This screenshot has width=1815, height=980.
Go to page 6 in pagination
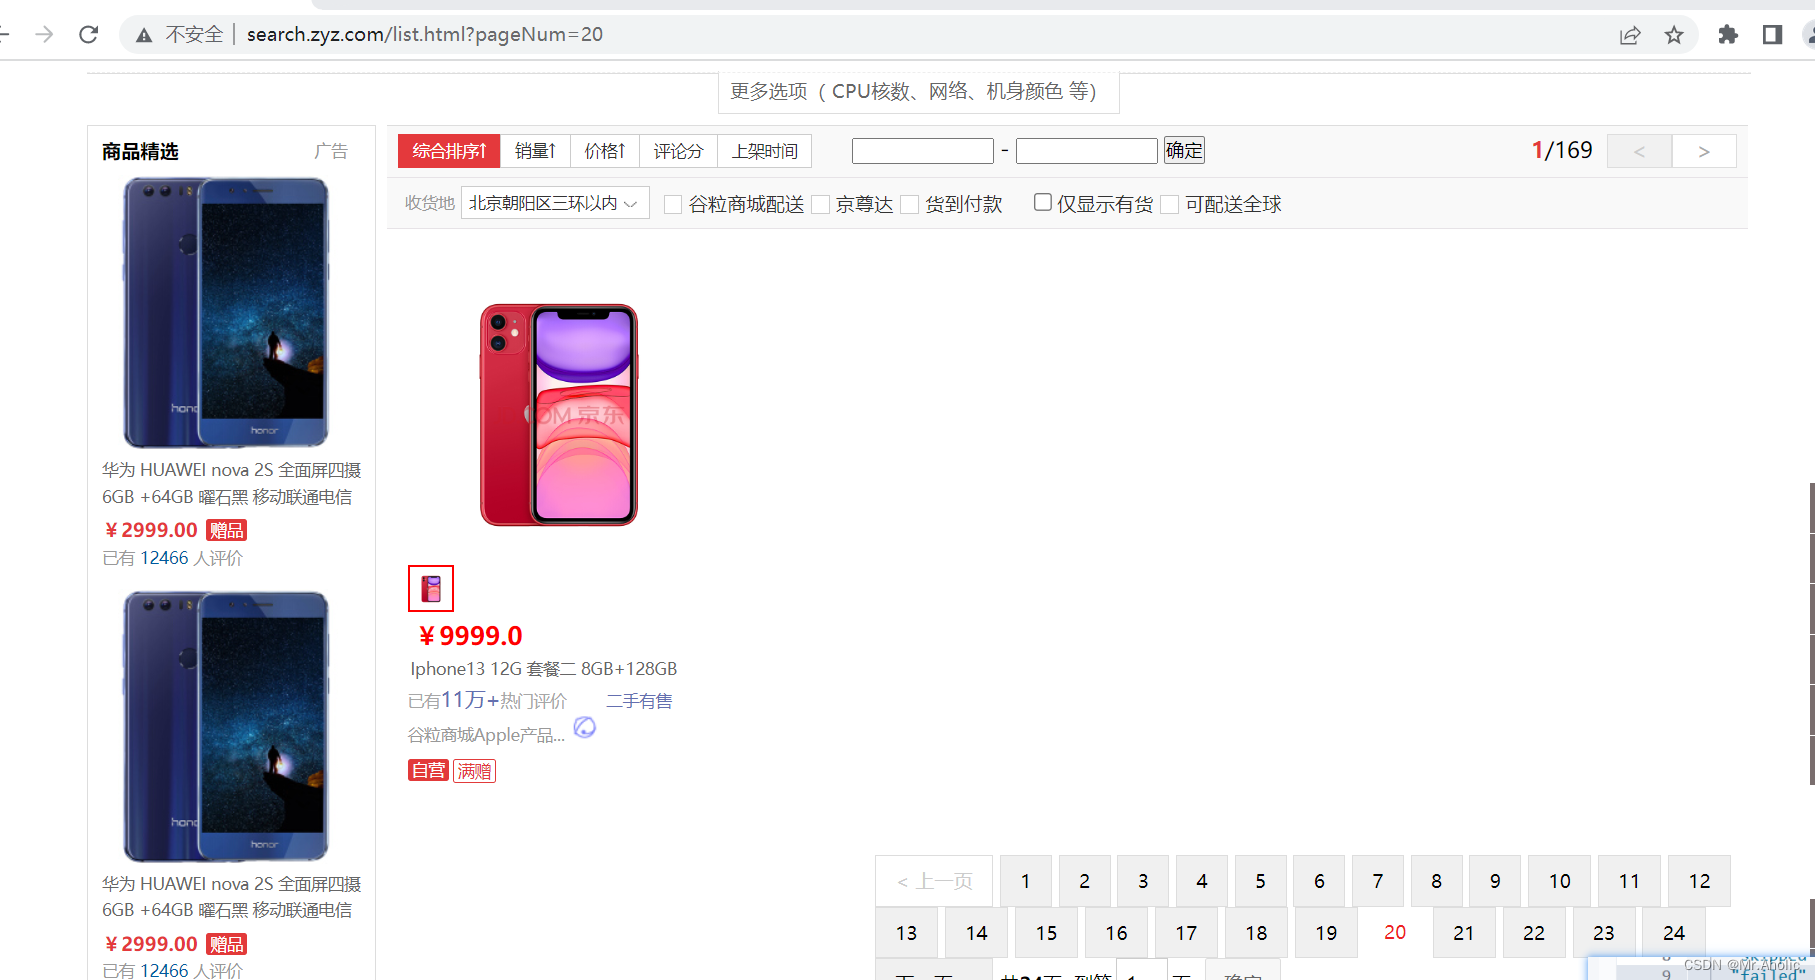1320,881
